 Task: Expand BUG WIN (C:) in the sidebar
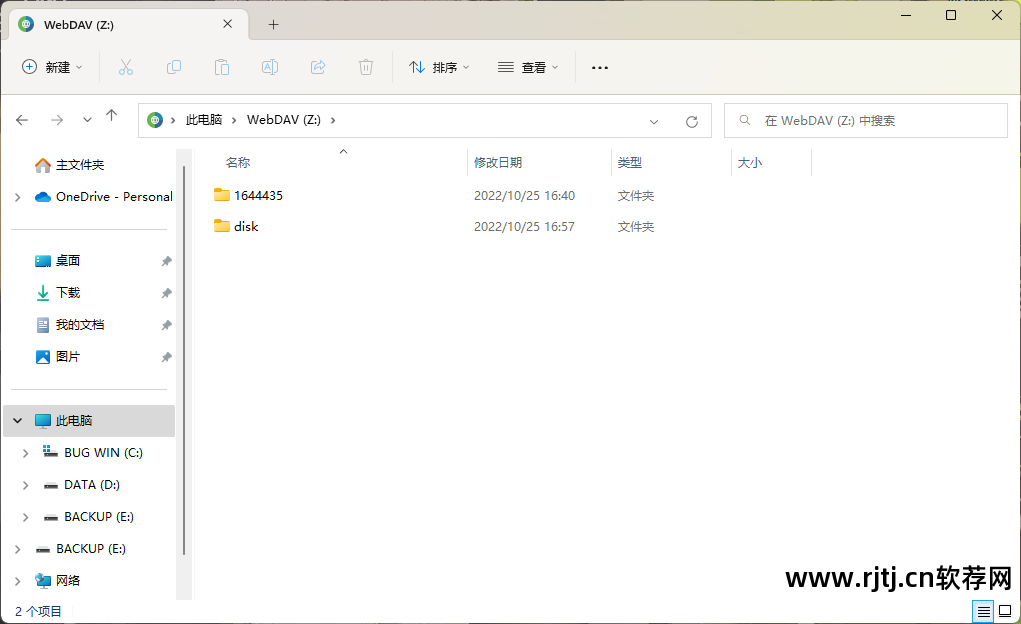[x=25, y=452]
